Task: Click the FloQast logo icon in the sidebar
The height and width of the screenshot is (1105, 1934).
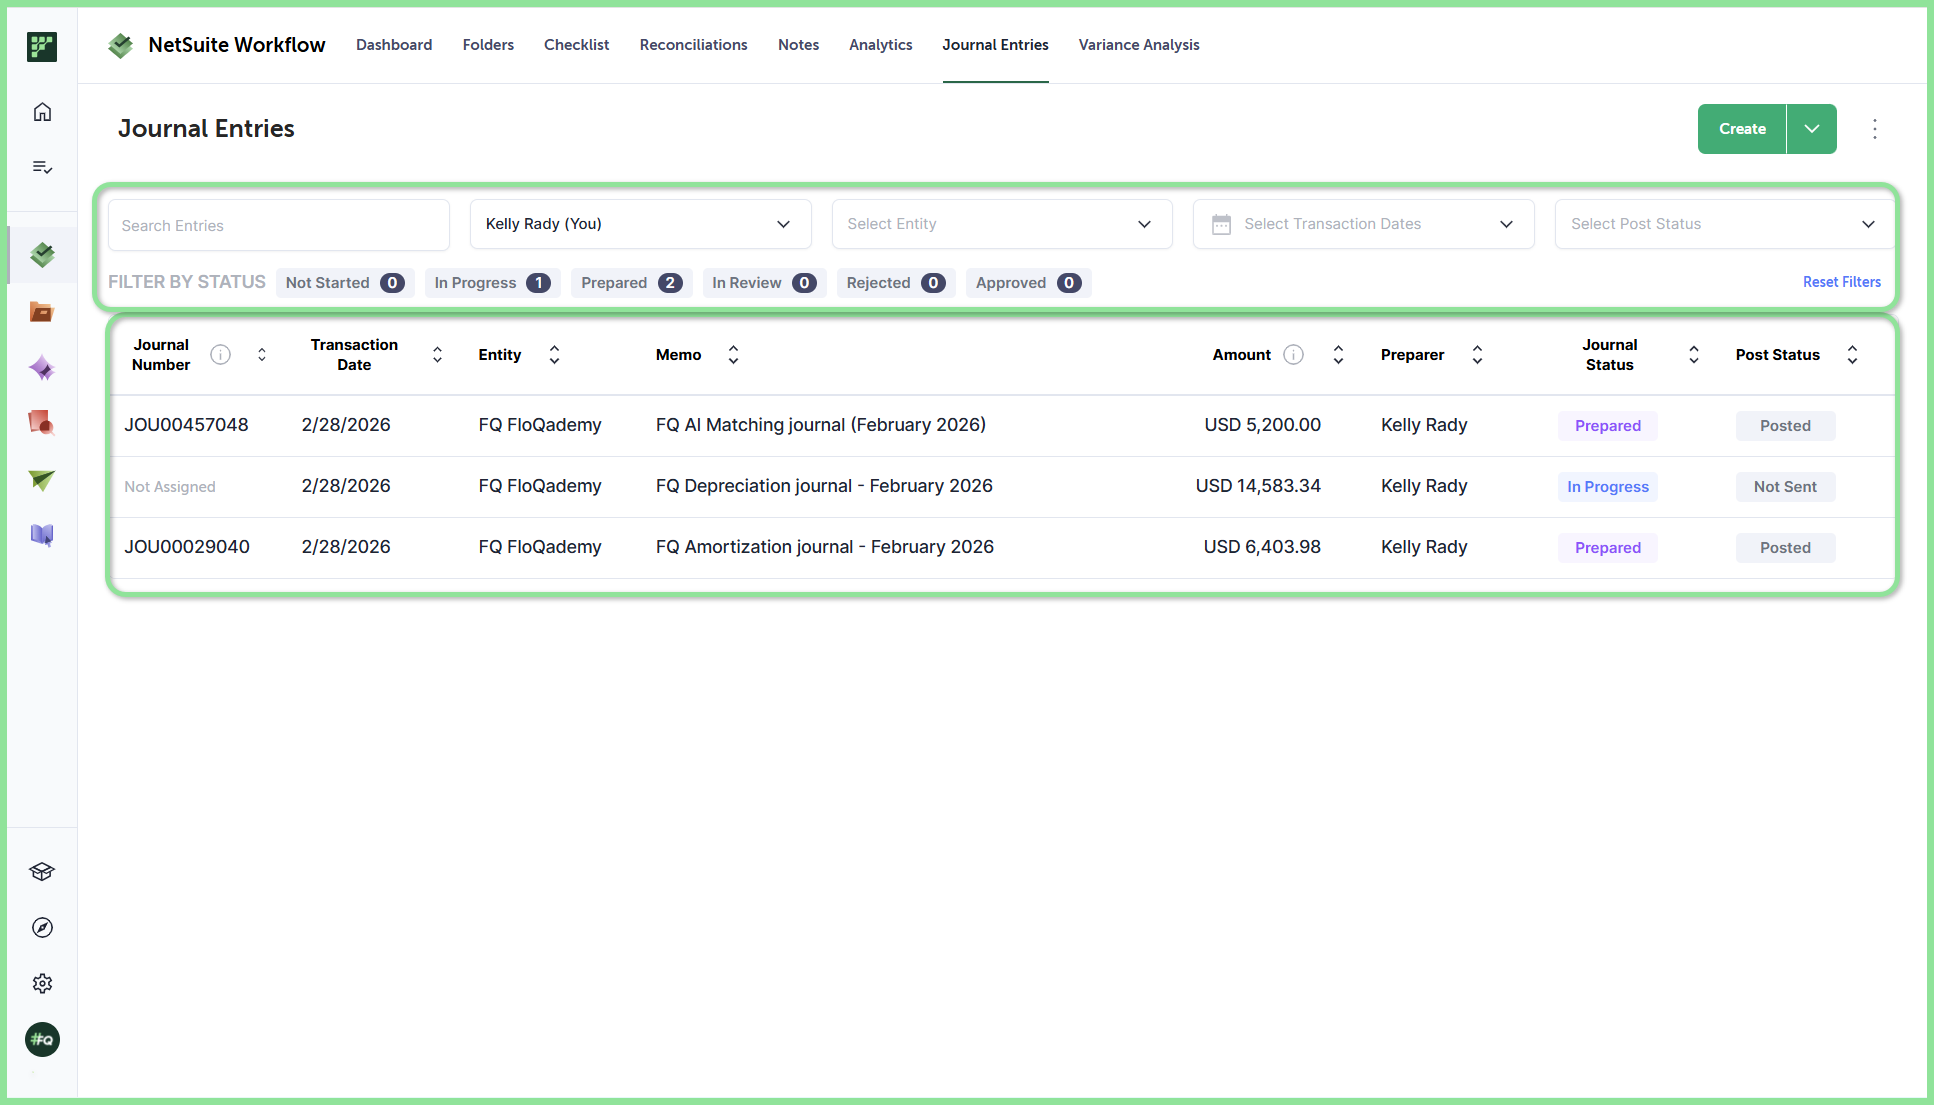Action: click(42, 46)
